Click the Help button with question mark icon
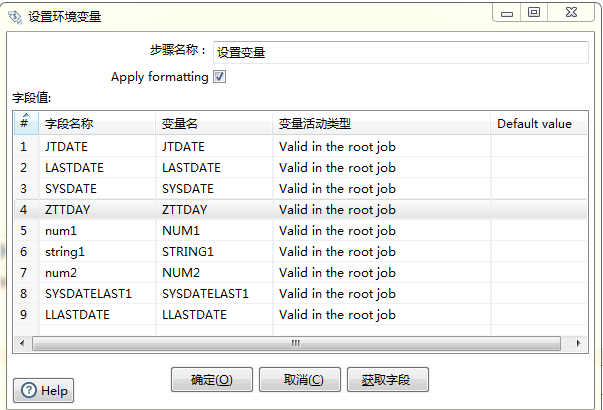Screen dimensions: 603x410 [x=44, y=390]
